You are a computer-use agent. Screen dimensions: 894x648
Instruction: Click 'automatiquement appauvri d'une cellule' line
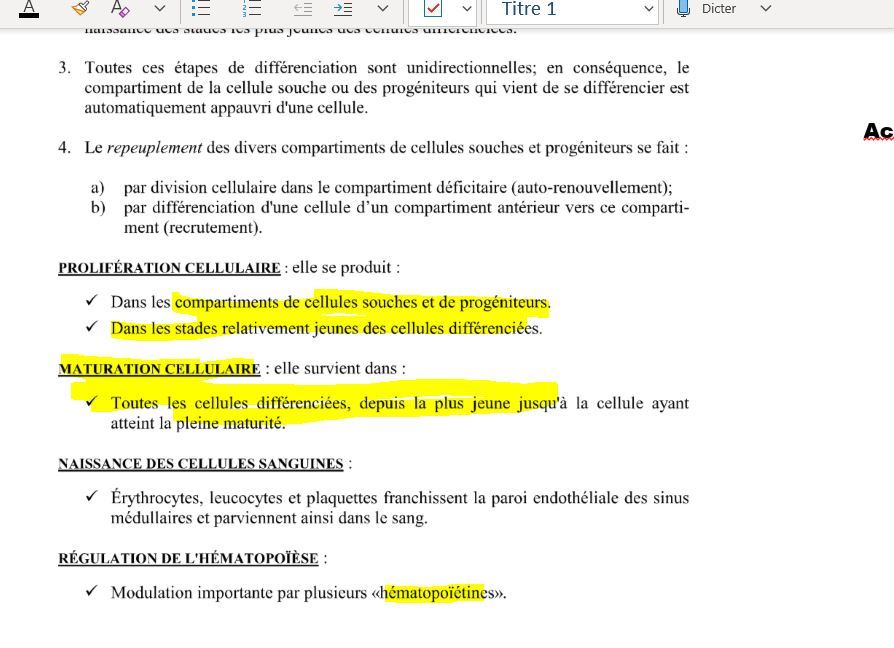point(226,108)
